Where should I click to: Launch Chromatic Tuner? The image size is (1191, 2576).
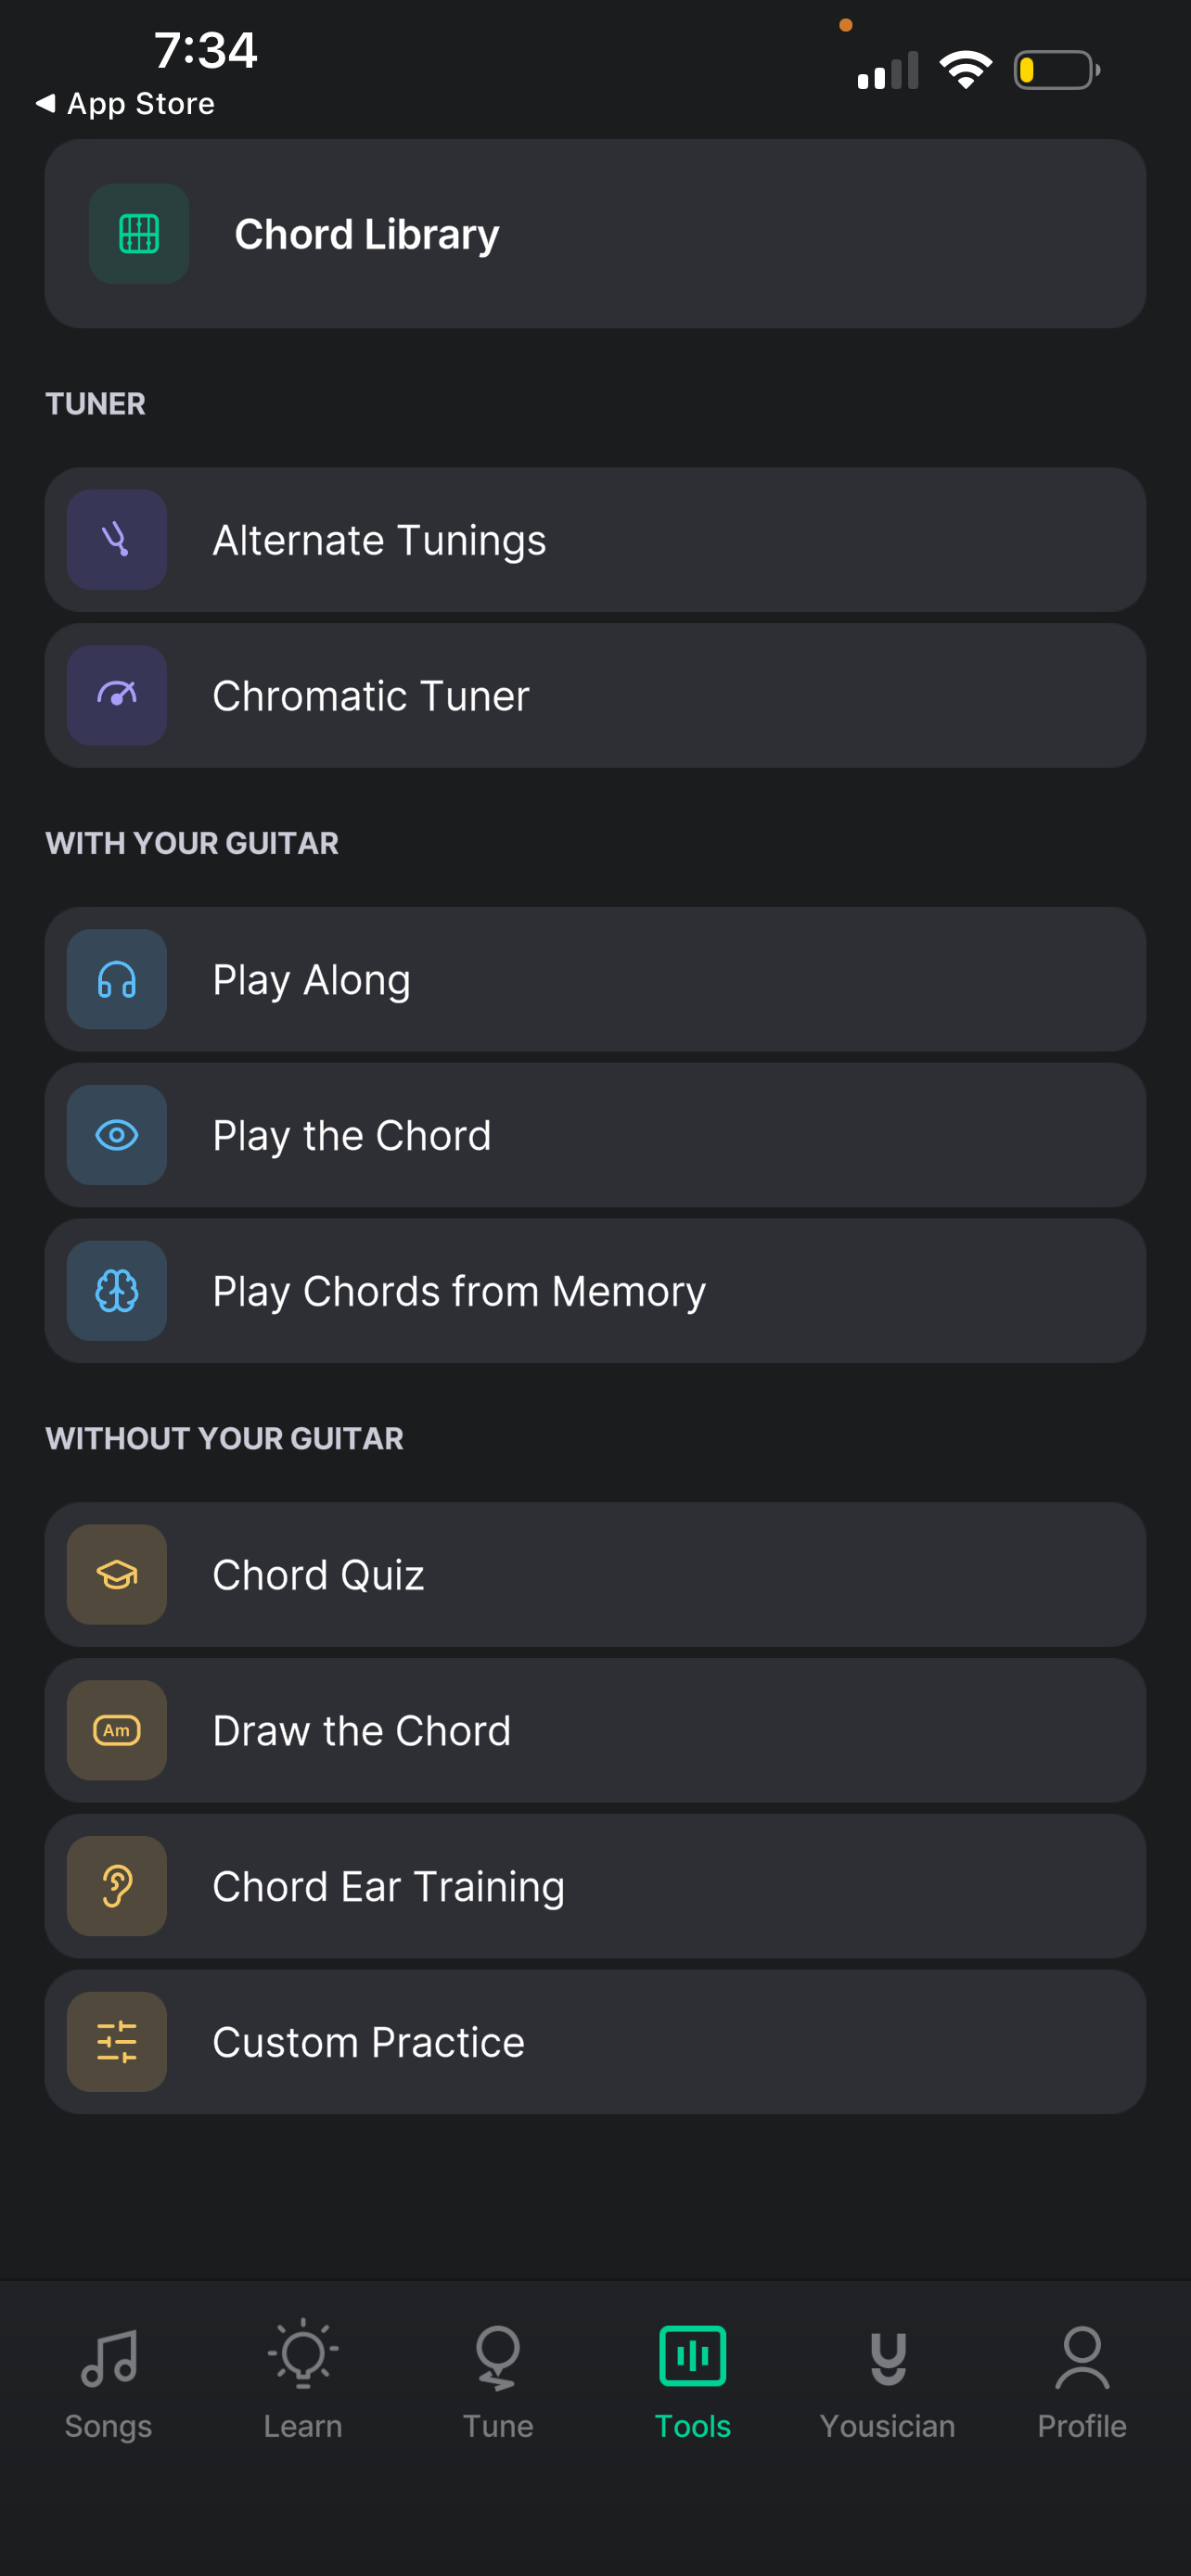595,695
